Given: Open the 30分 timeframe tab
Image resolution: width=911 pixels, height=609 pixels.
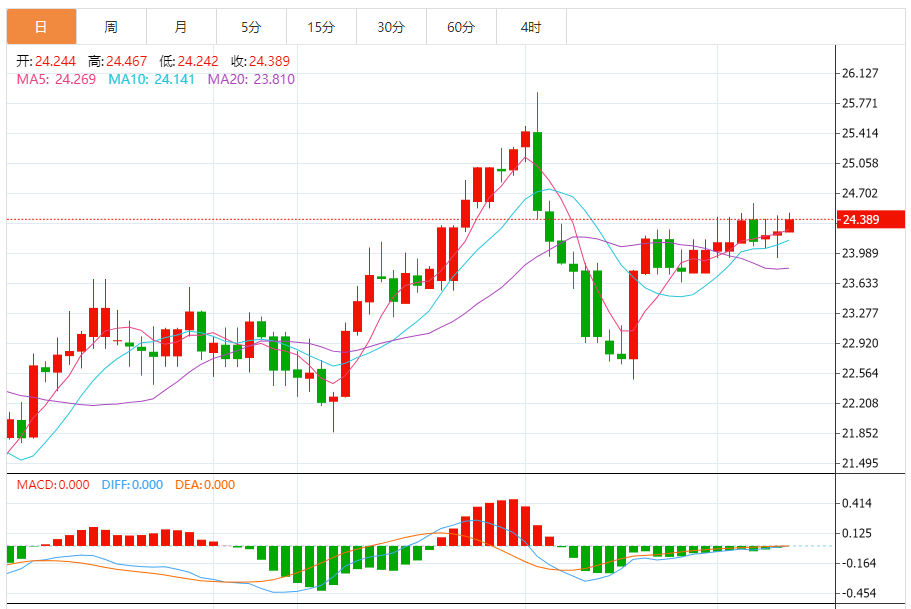Looking at the screenshot, I should [391, 27].
